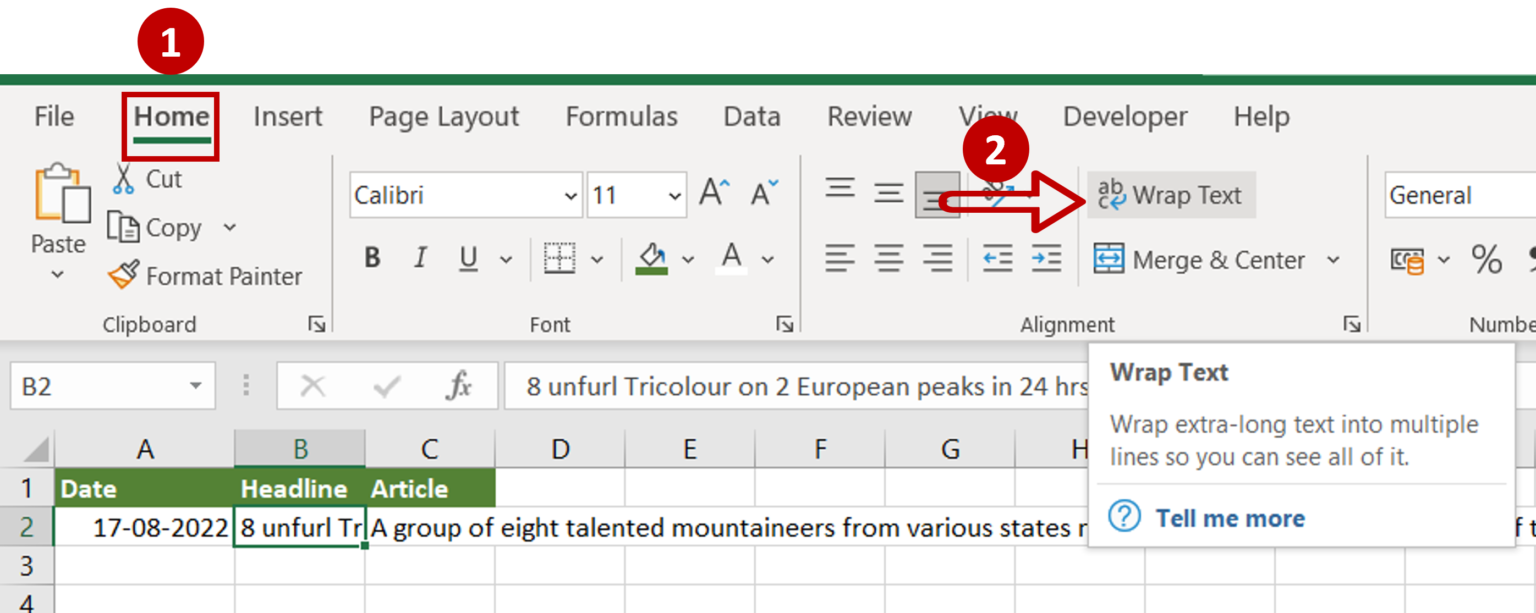Screen dimensions: 1536x613
Task: Apply percent number format
Action: tap(1486, 259)
